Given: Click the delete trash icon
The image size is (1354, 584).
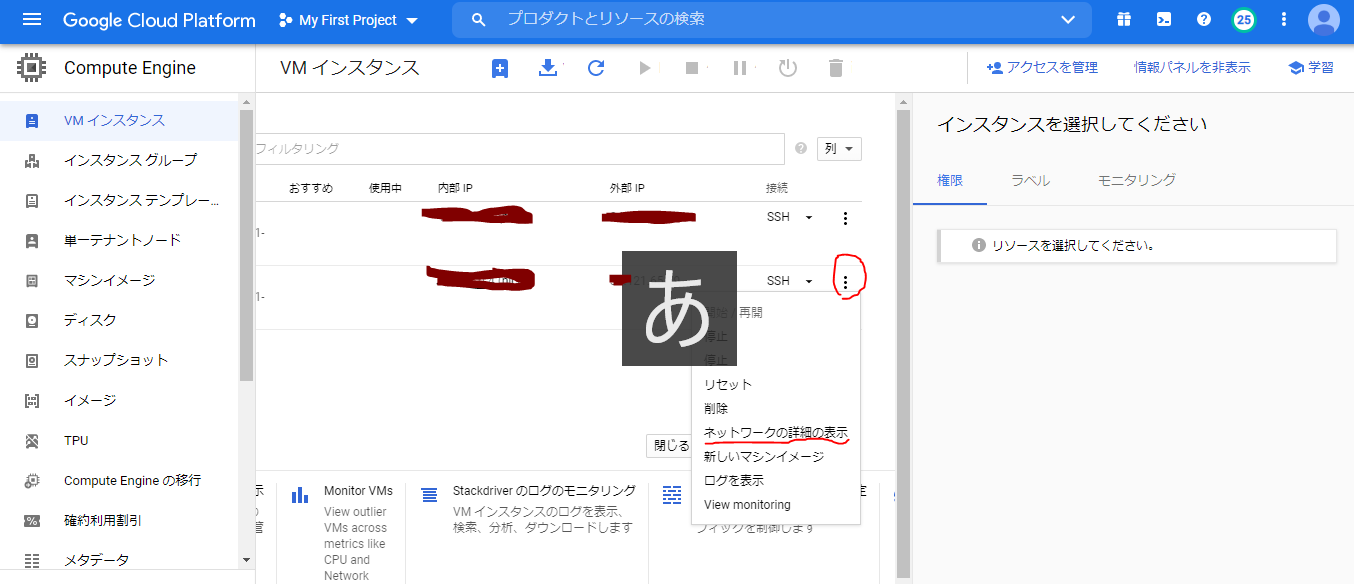Looking at the screenshot, I should pyautogui.click(x=835, y=68).
